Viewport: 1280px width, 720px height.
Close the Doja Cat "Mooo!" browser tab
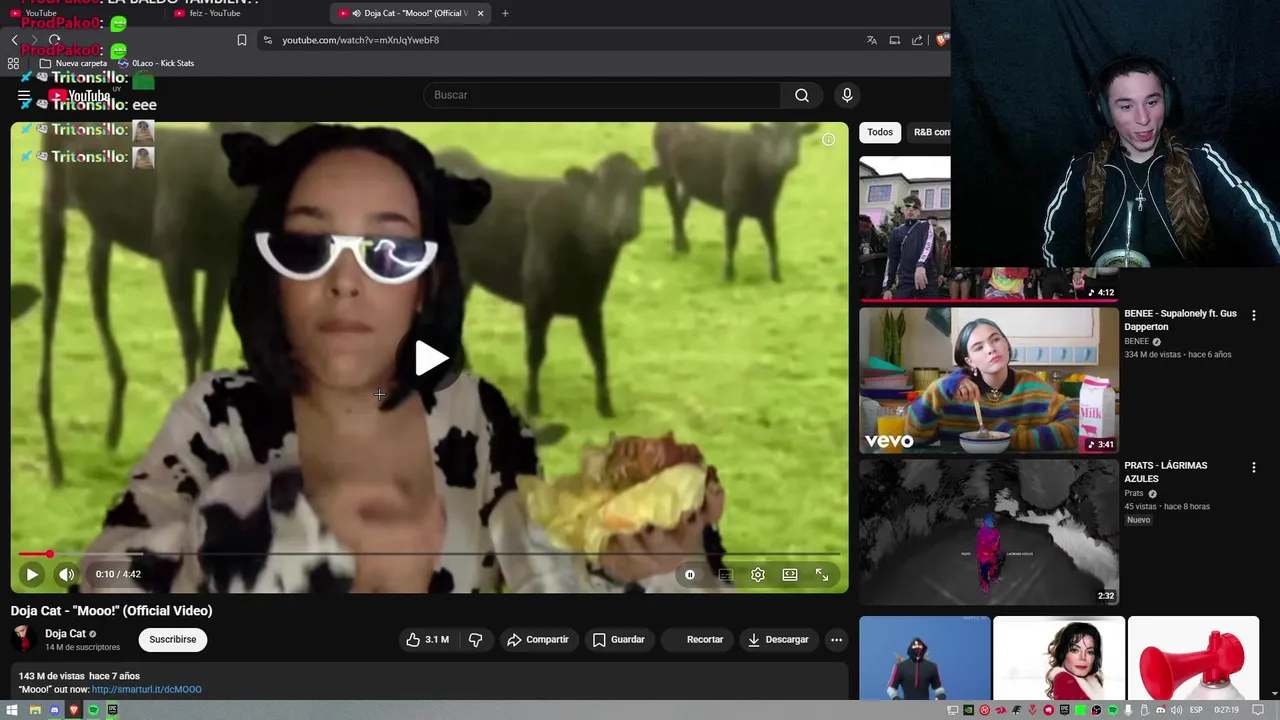click(481, 13)
